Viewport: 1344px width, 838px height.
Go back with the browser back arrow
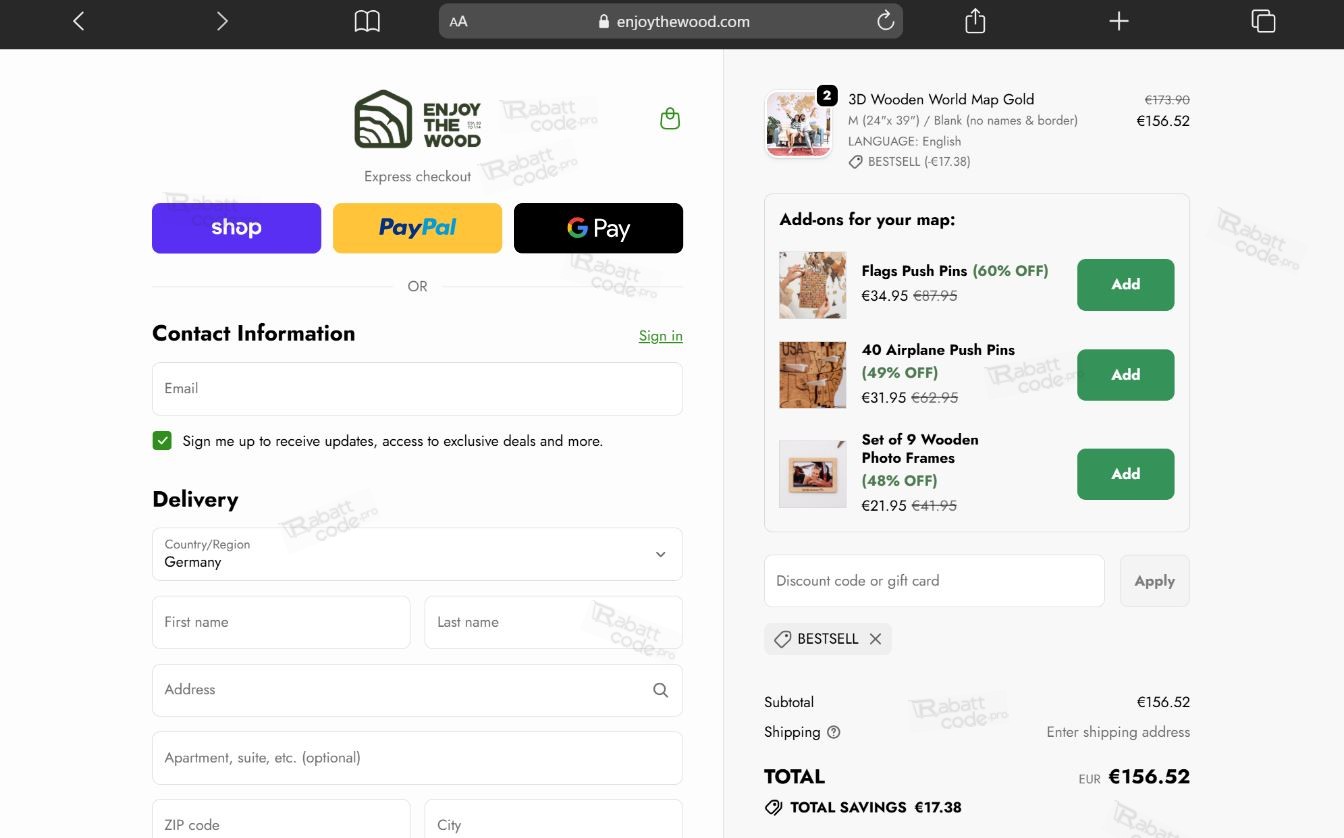(79, 21)
